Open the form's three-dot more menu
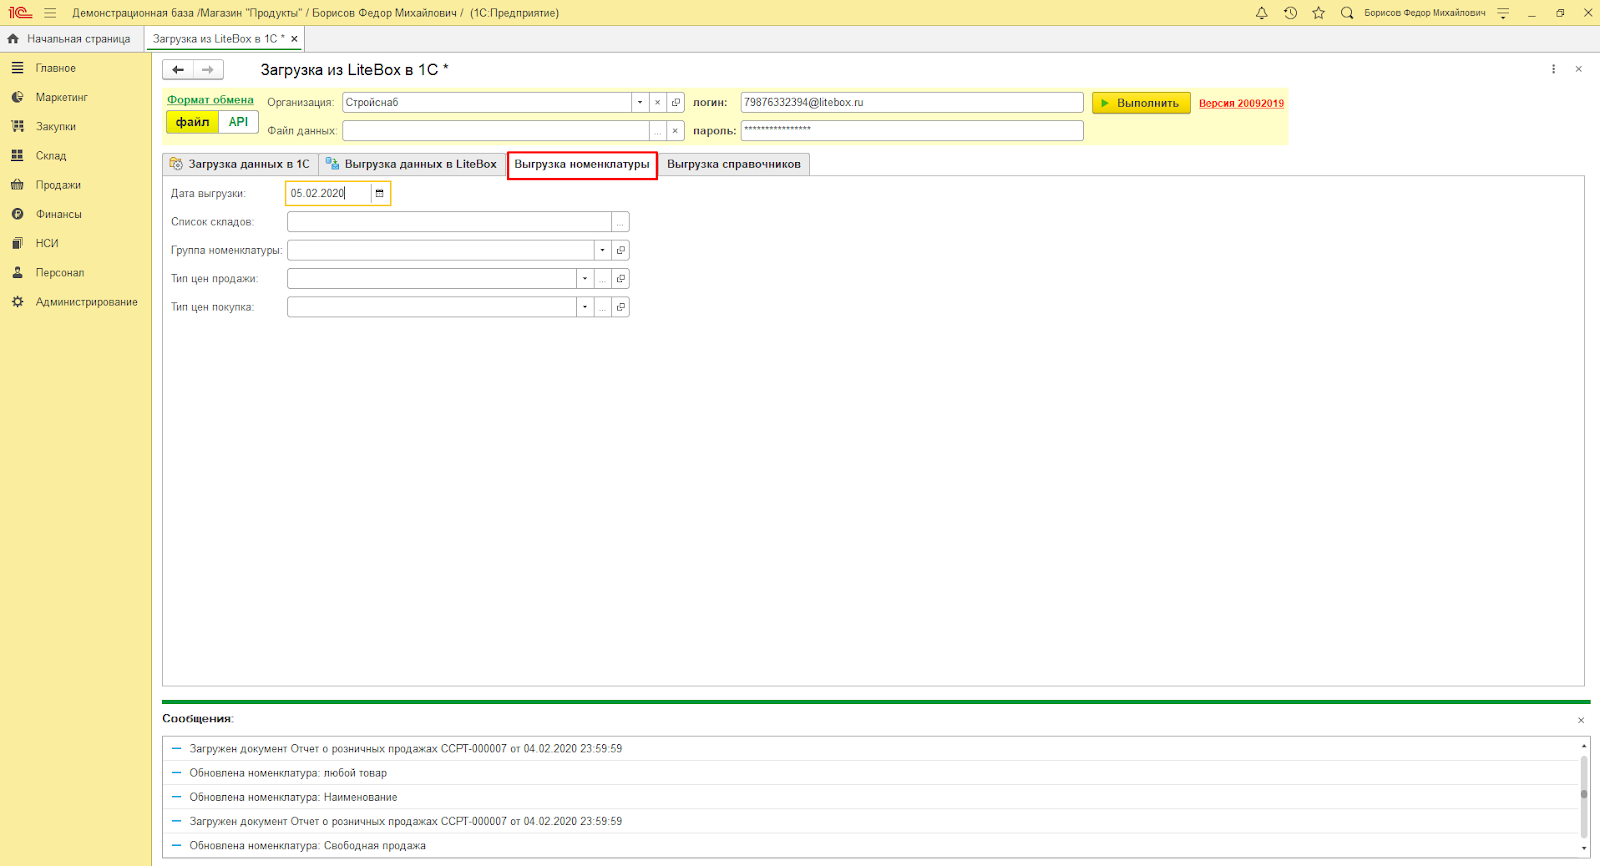The image size is (1600, 866). click(1553, 69)
